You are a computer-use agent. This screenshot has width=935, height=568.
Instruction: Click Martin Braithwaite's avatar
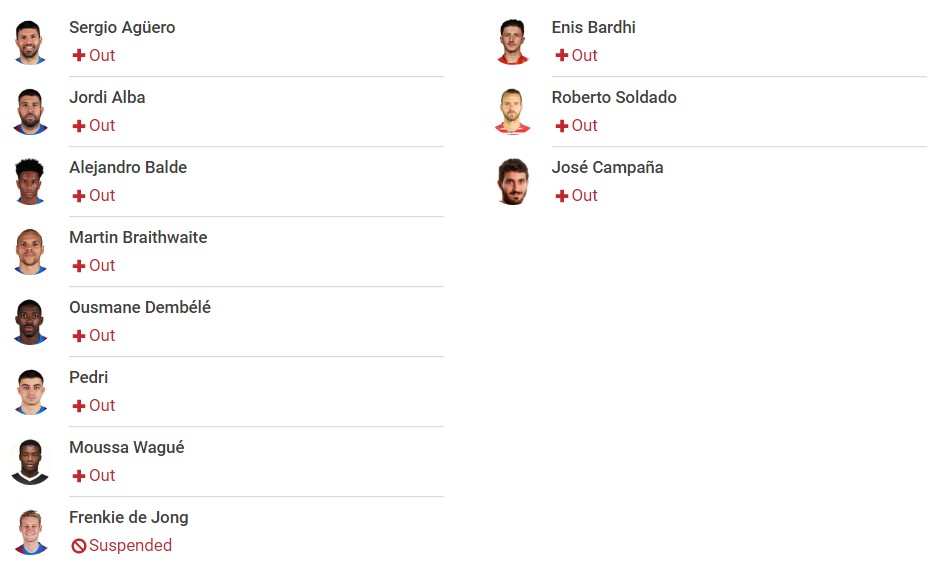point(30,252)
